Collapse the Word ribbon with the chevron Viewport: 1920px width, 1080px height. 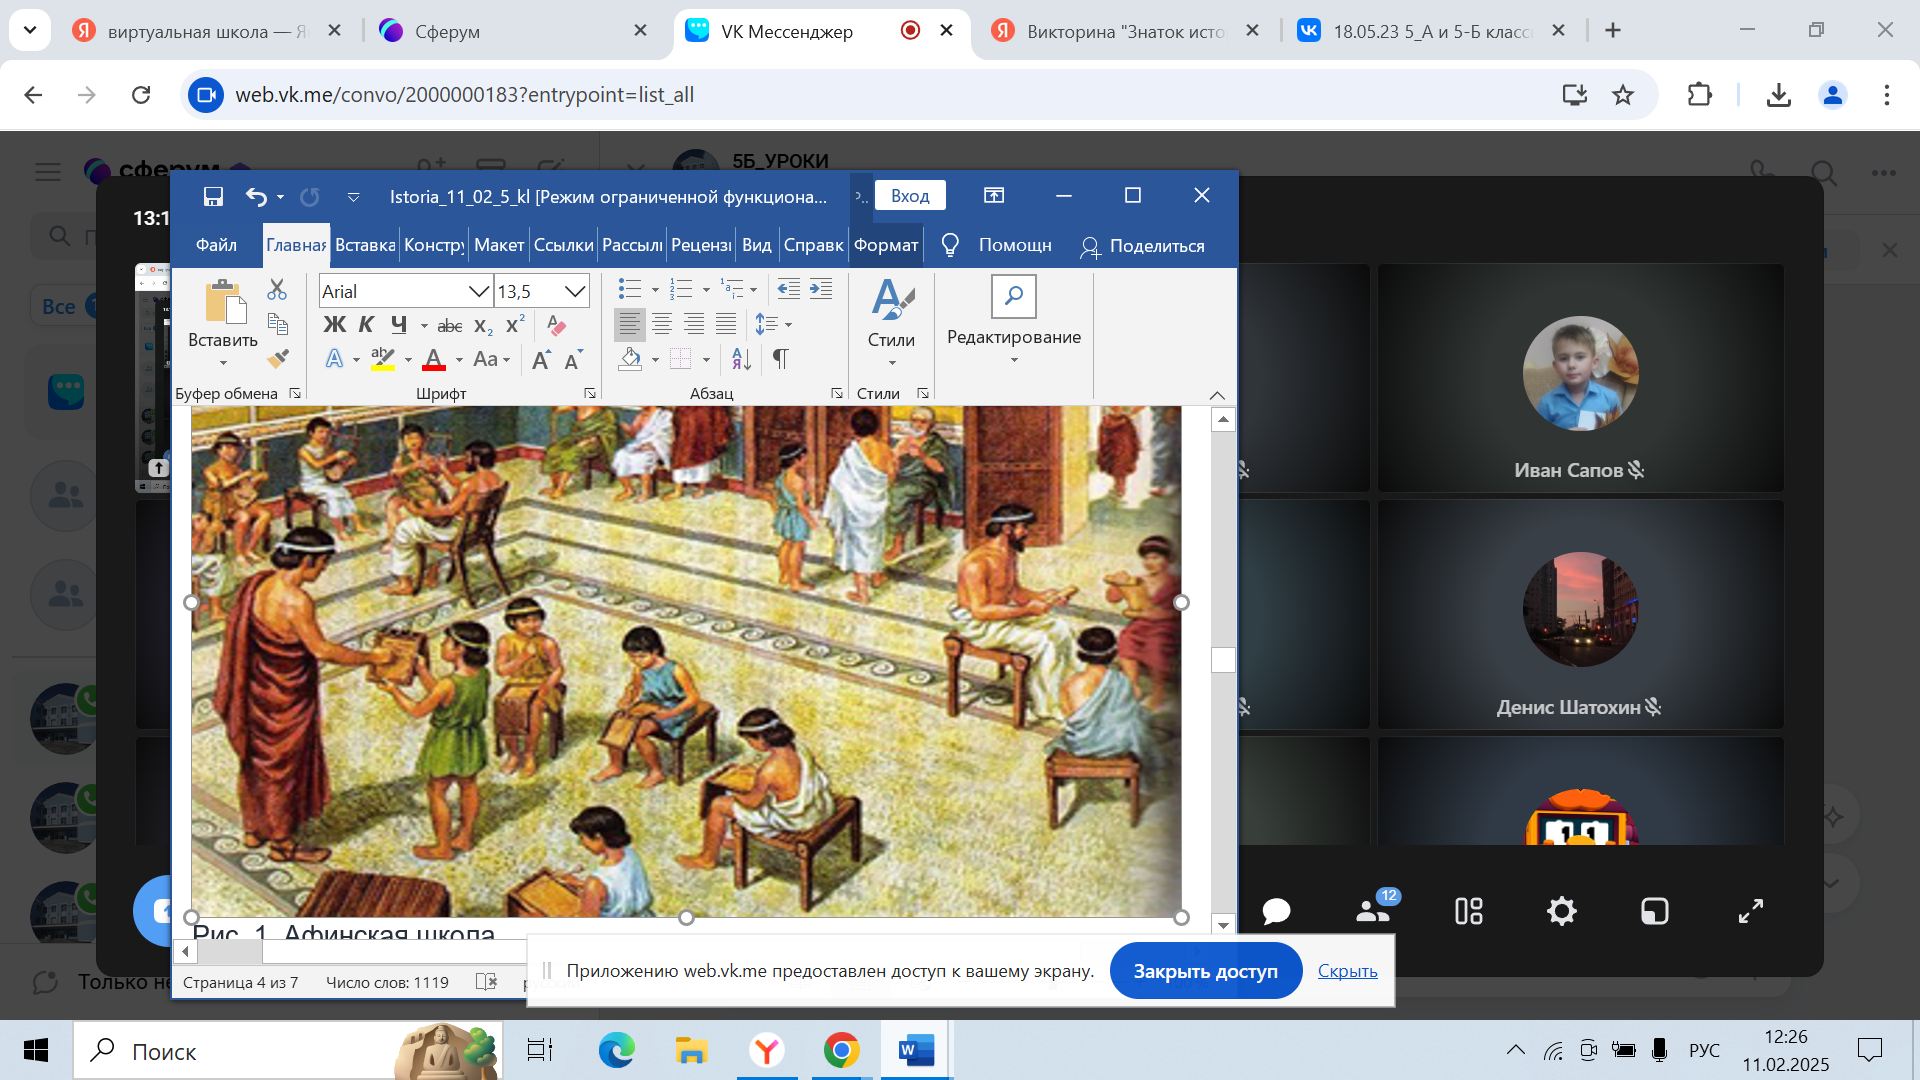click(1217, 395)
